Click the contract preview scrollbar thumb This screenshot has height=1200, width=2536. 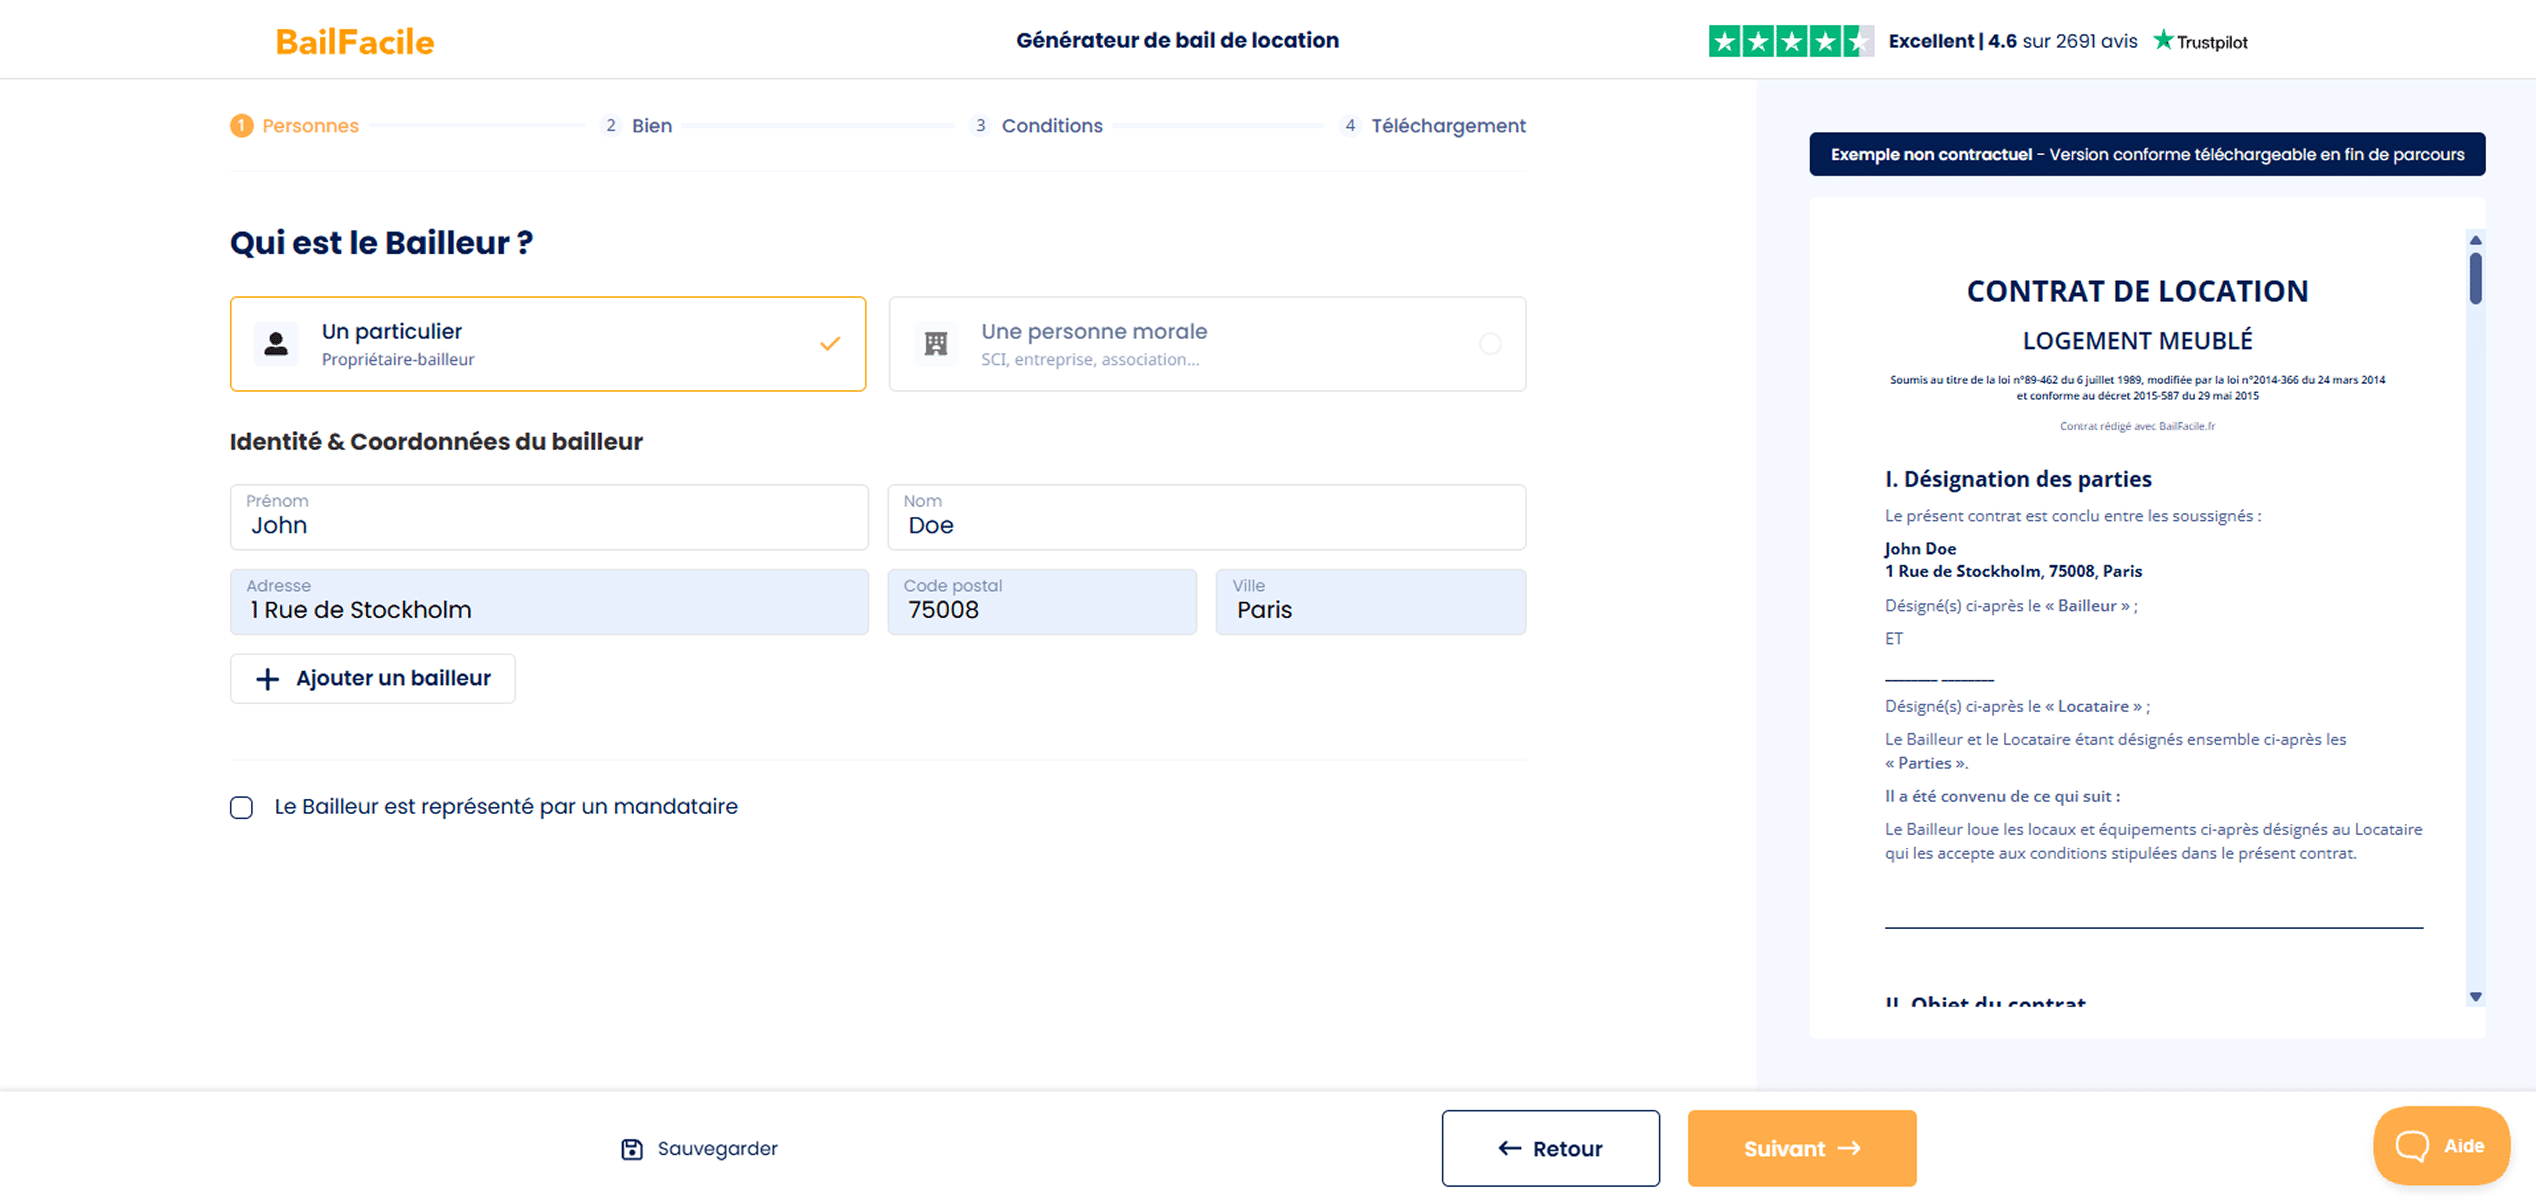pyautogui.click(x=2476, y=278)
